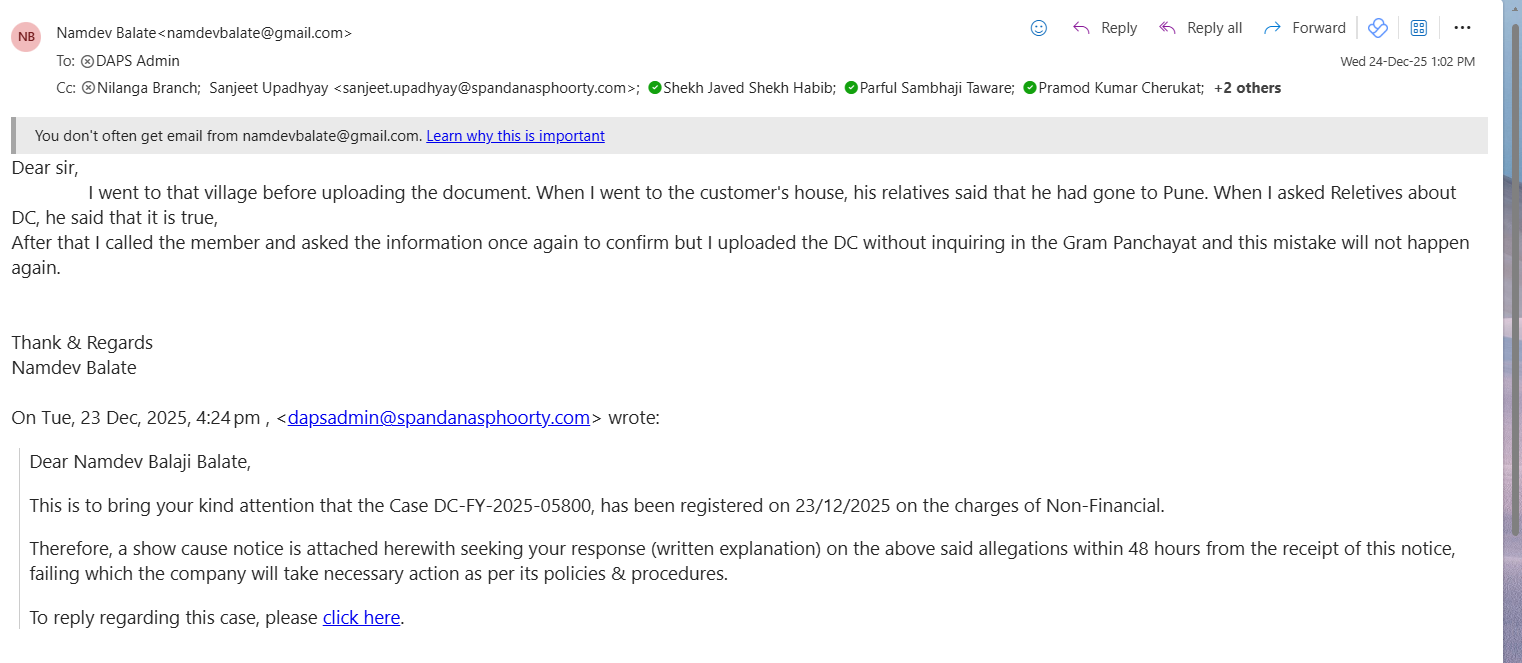Open the More actions ellipsis menu
Viewport: 1522px width, 663px height.
point(1462,28)
